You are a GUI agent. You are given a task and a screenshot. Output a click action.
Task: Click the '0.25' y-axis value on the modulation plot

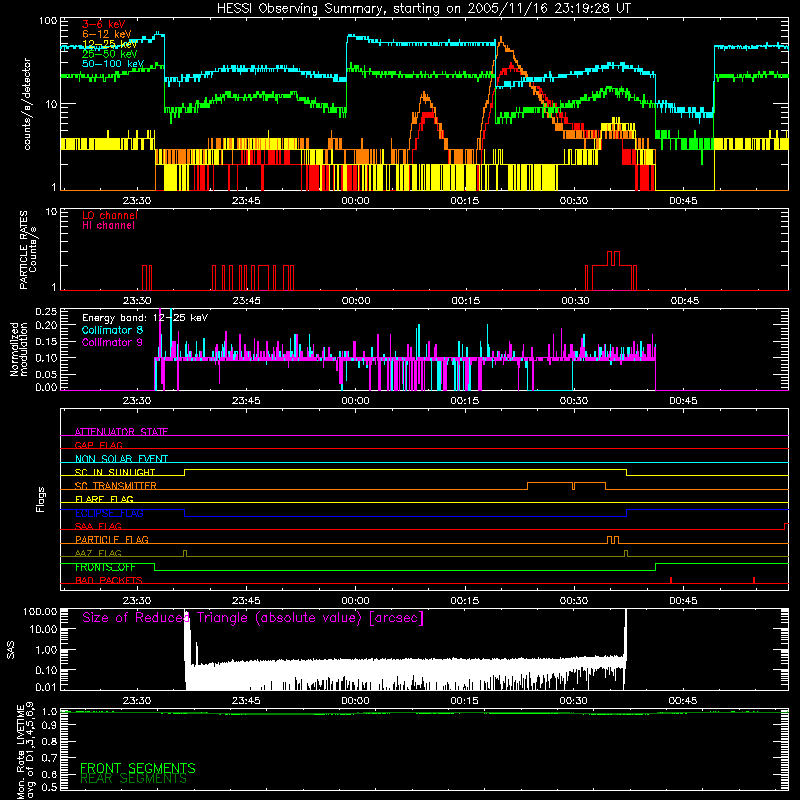46,311
